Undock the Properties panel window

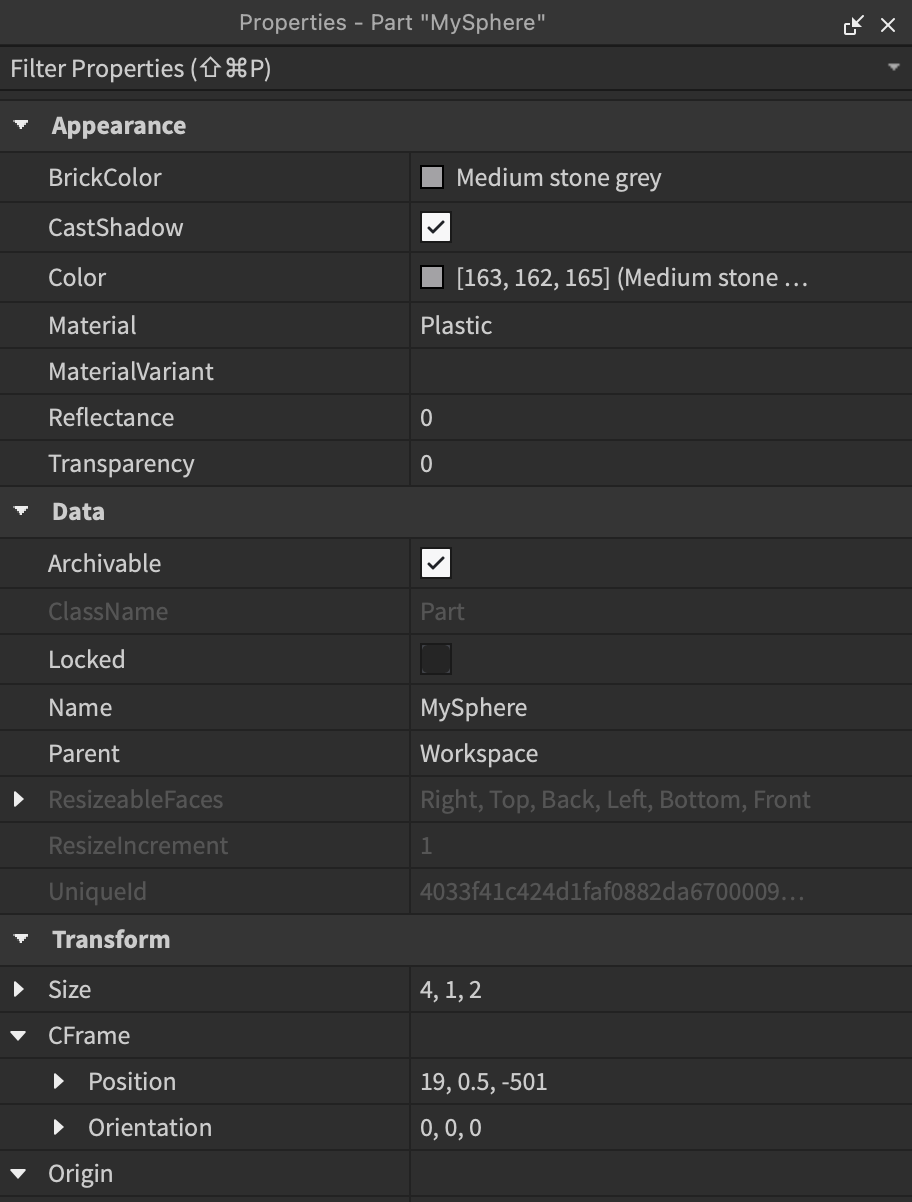tap(853, 25)
